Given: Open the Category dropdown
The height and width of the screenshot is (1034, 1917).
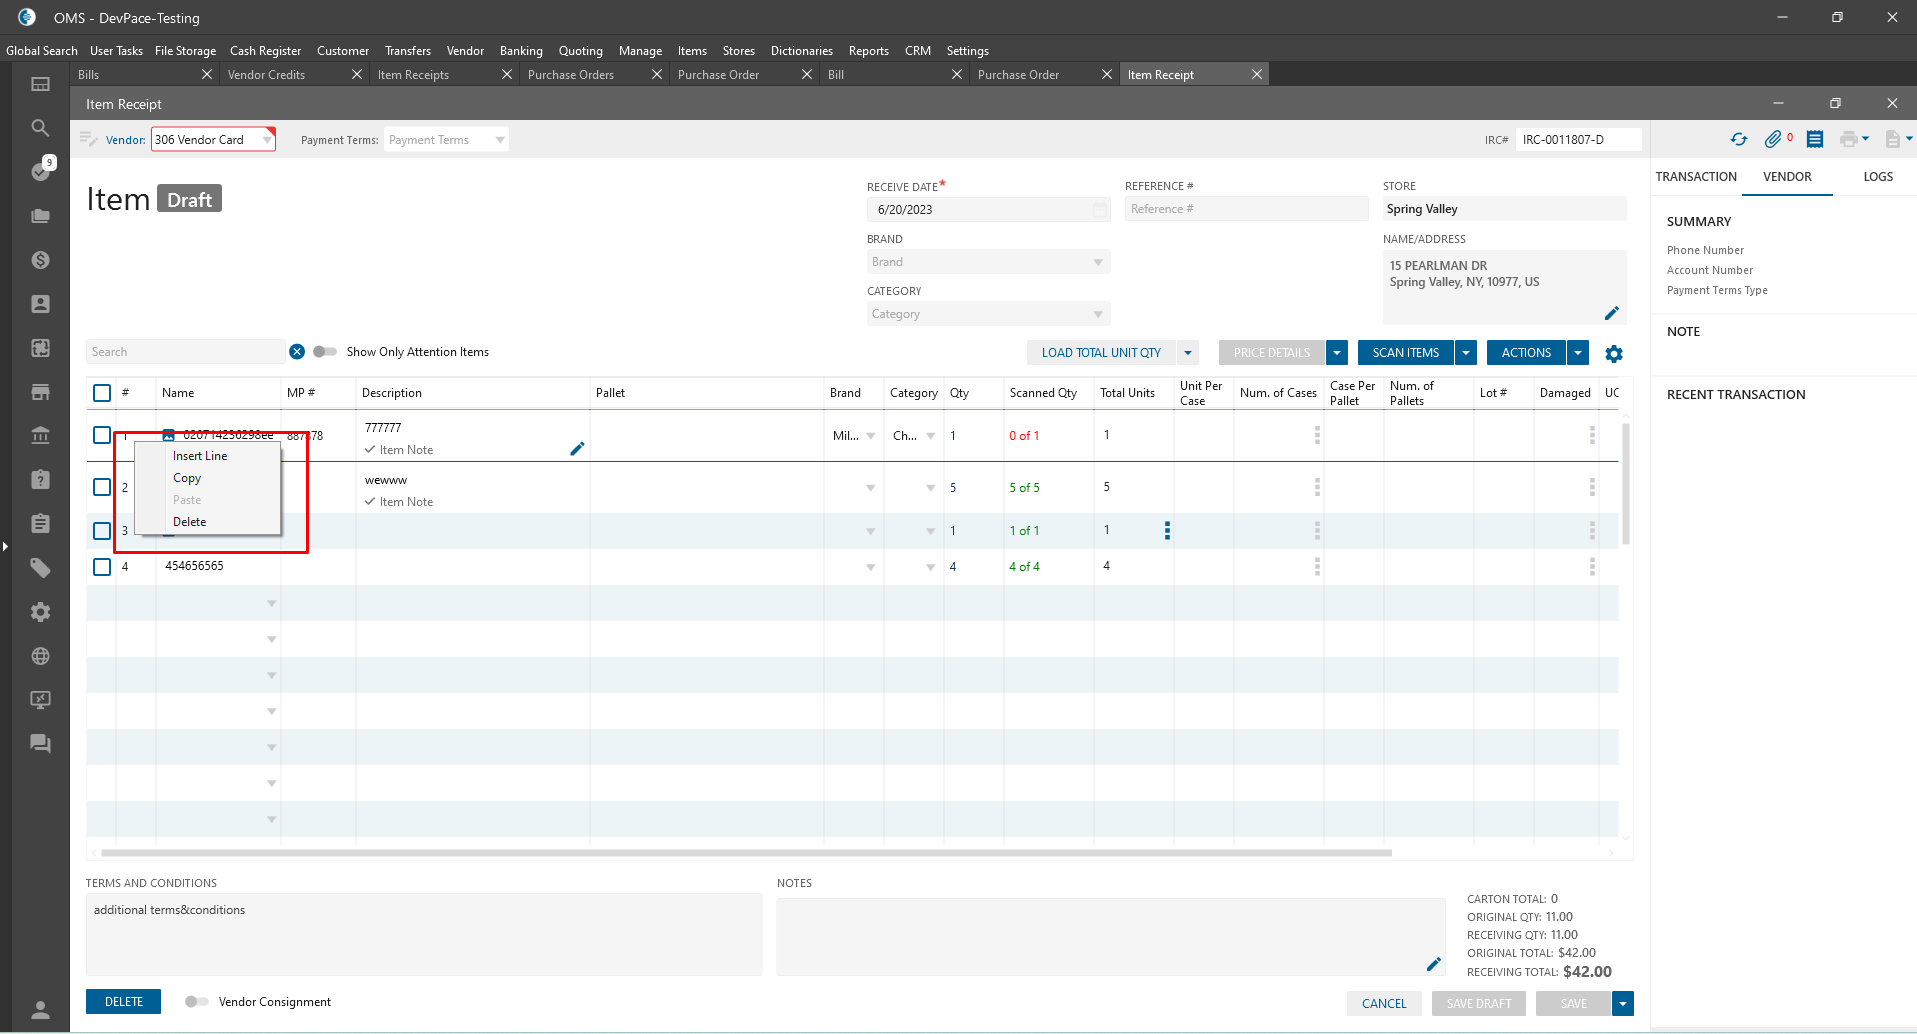Looking at the screenshot, I should pyautogui.click(x=1098, y=314).
